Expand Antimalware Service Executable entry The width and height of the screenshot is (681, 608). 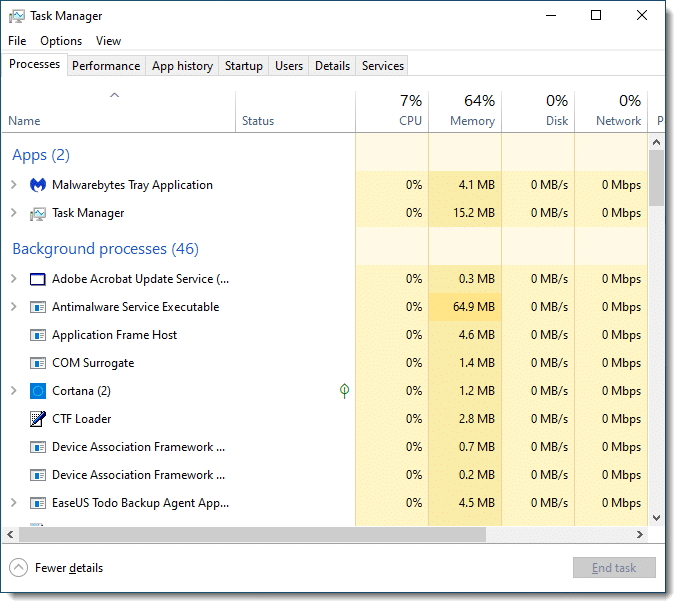pos(13,308)
